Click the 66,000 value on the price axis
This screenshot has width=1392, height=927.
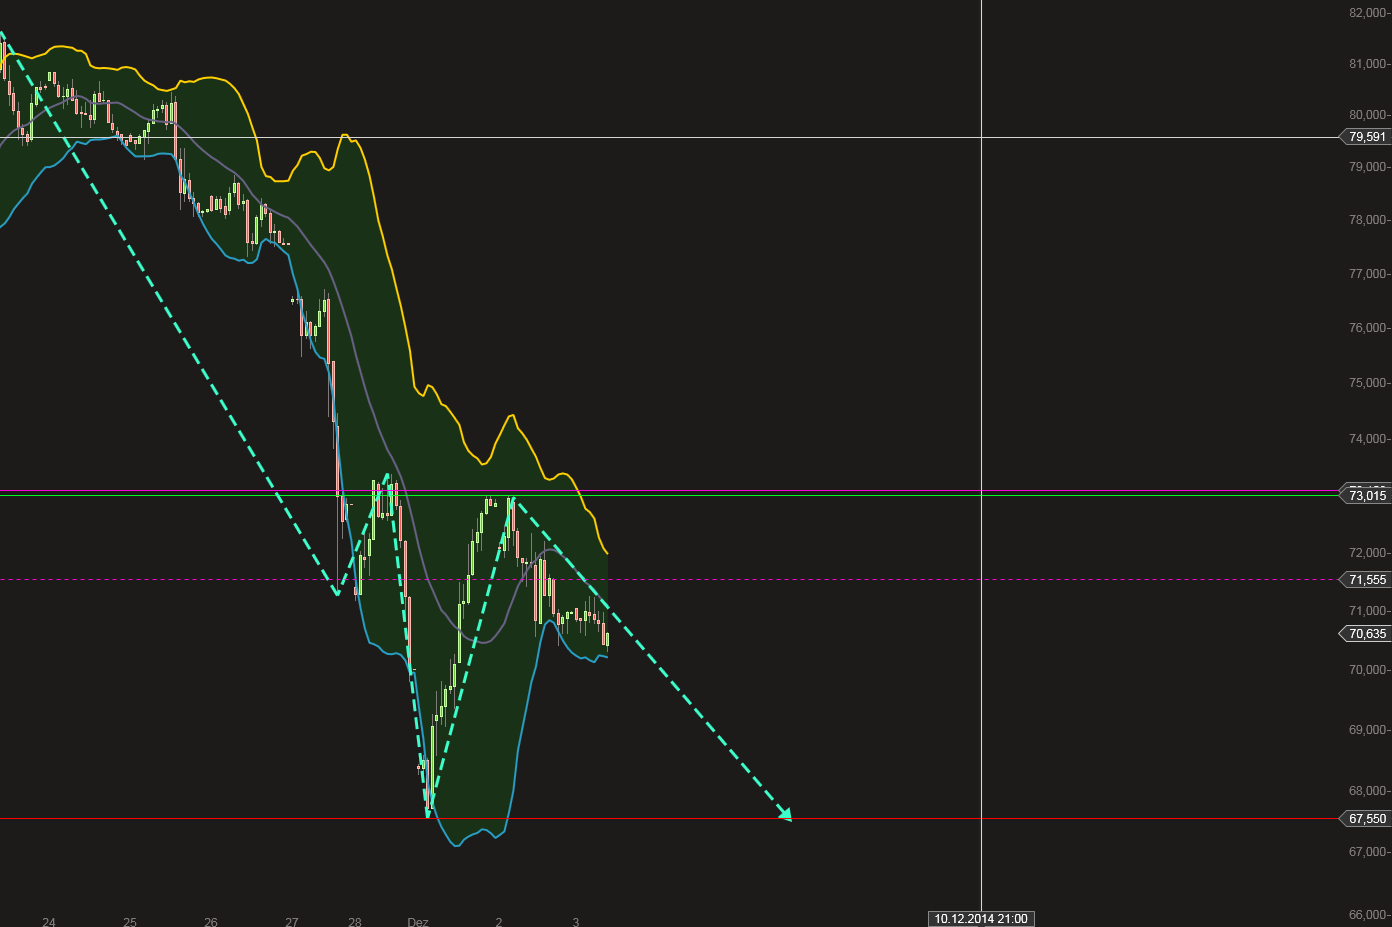click(x=1365, y=913)
